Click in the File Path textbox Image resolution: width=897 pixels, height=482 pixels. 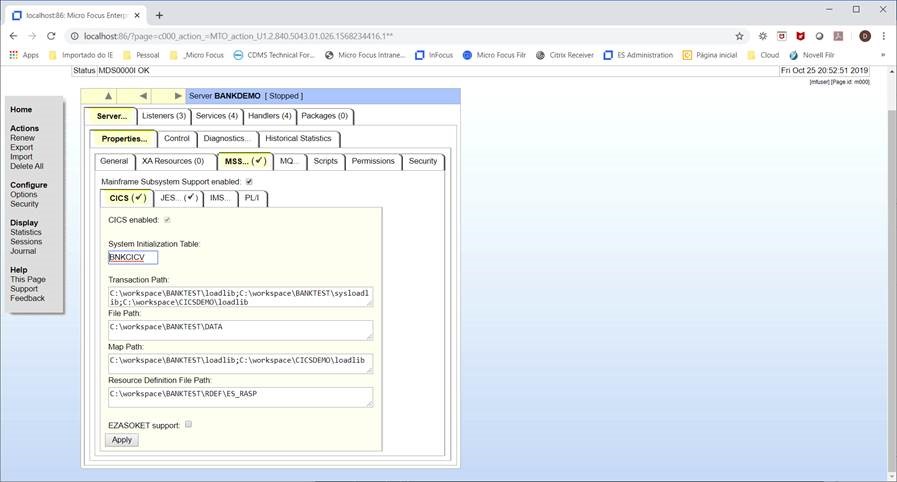(x=241, y=330)
